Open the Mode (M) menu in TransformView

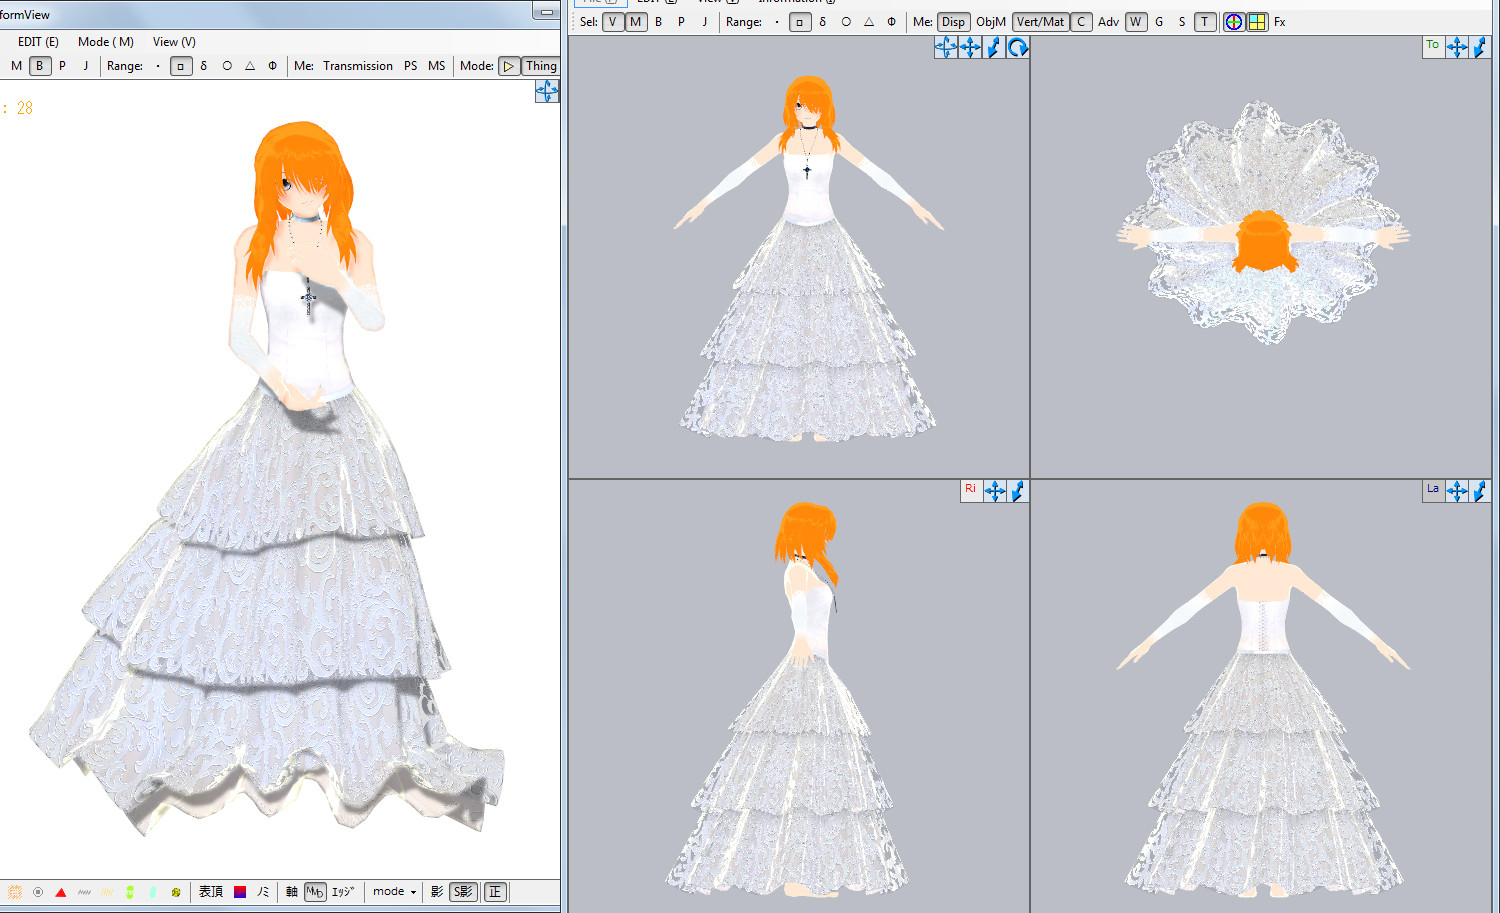(x=106, y=42)
